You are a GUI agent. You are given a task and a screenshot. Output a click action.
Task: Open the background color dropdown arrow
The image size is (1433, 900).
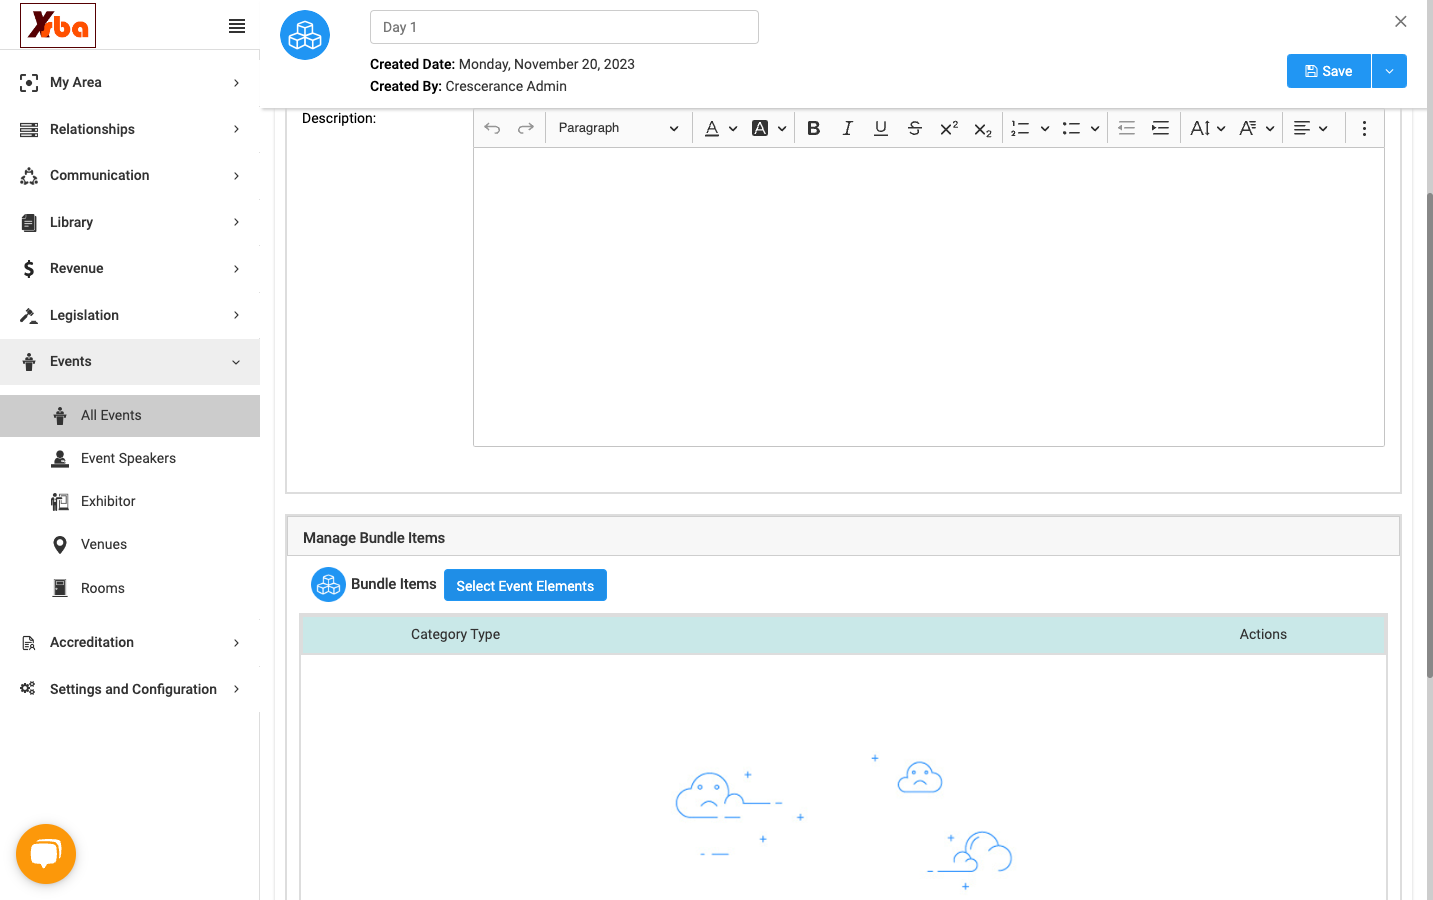(x=782, y=128)
